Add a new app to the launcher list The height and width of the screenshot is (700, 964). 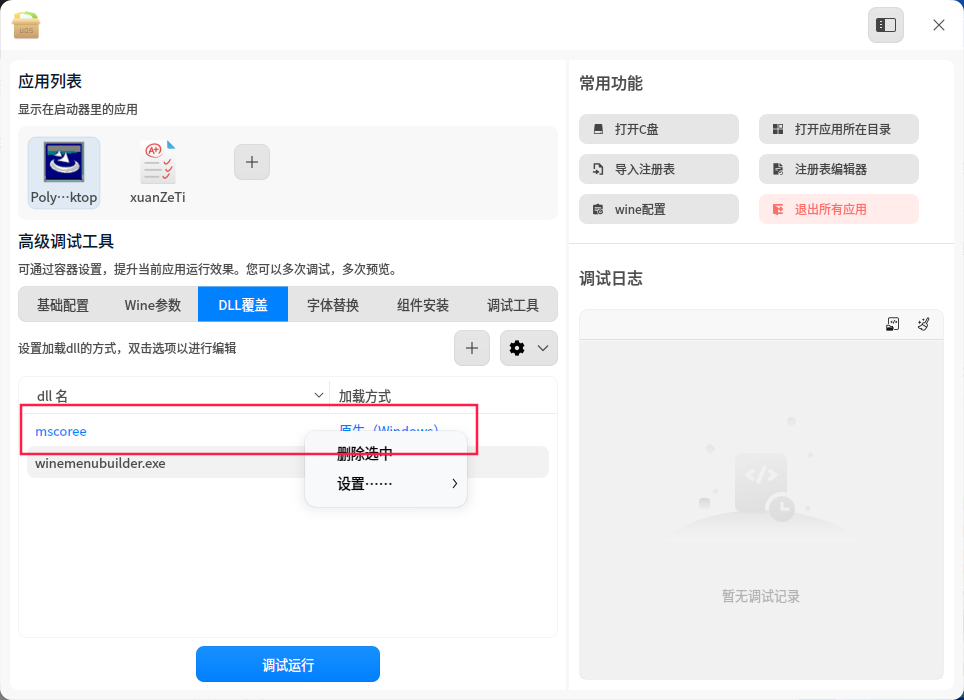[x=252, y=162]
